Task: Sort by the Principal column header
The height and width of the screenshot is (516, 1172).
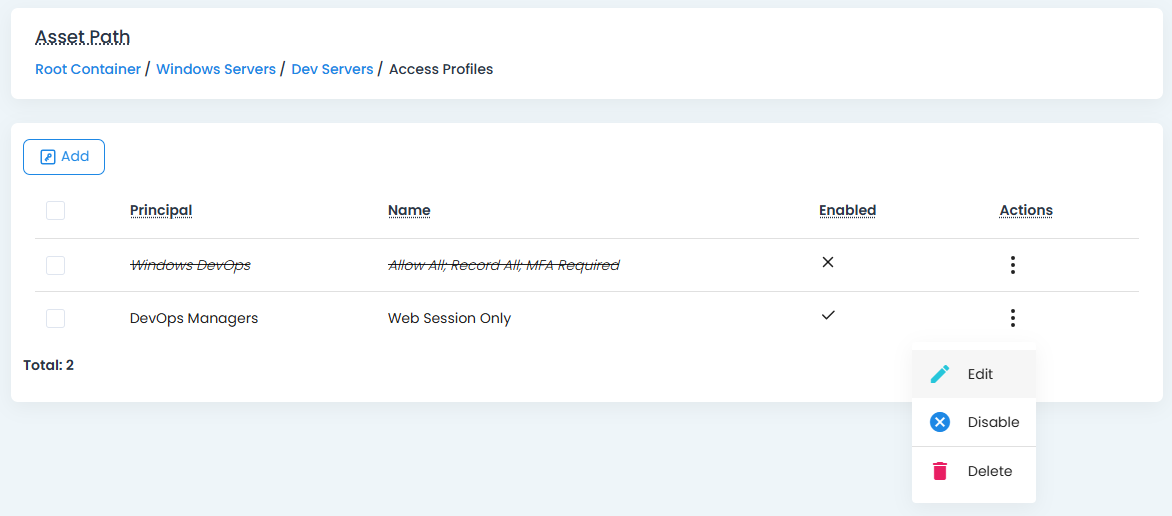Action: 161,210
